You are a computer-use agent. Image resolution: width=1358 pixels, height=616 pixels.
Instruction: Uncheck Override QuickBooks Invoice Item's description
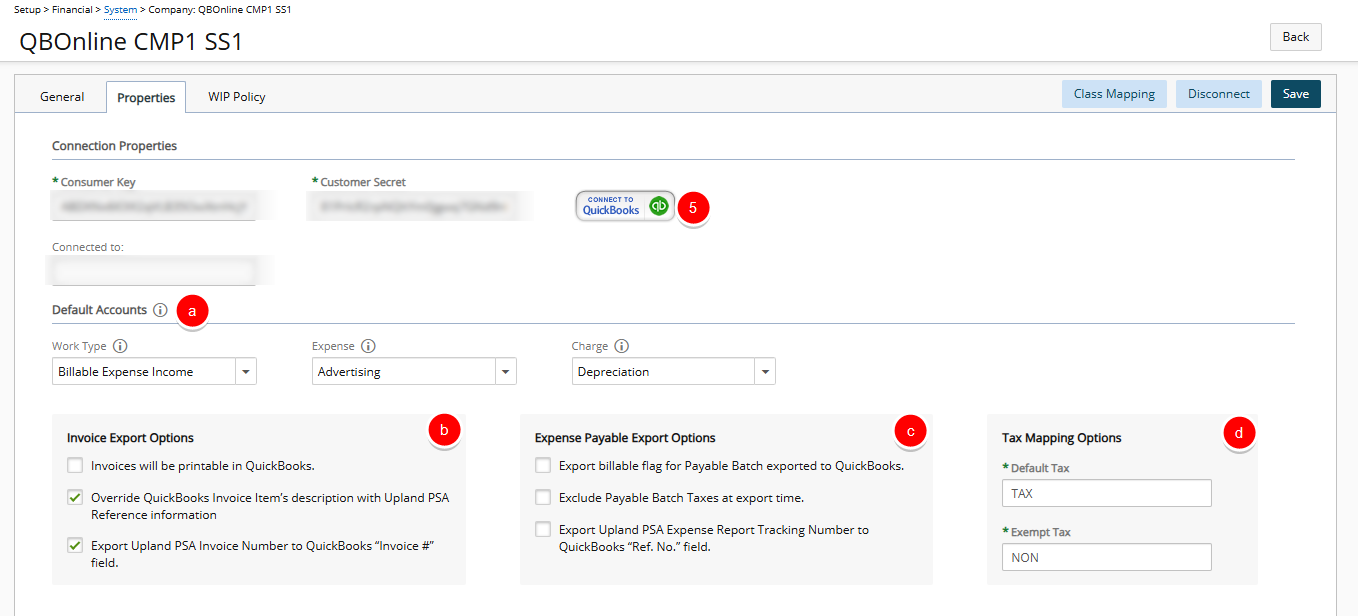click(75, 497)
